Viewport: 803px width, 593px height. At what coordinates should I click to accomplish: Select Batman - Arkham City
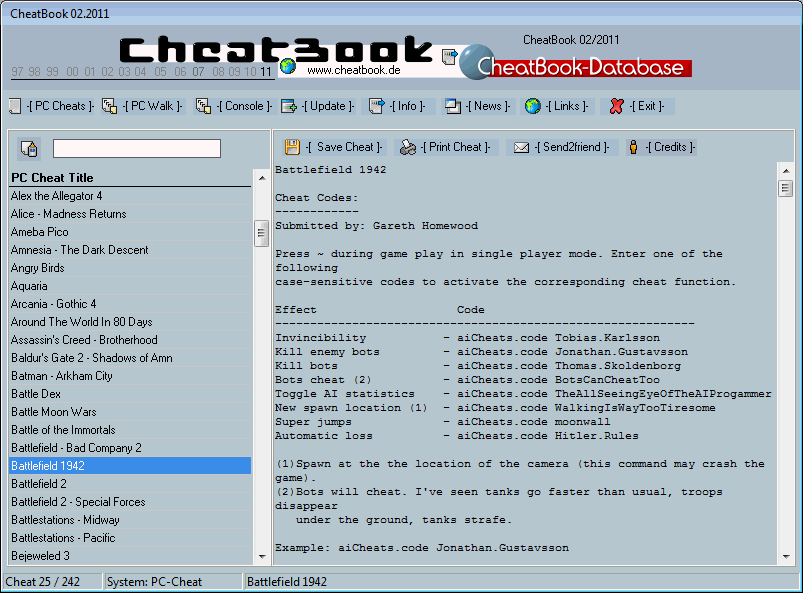(131, 375)
